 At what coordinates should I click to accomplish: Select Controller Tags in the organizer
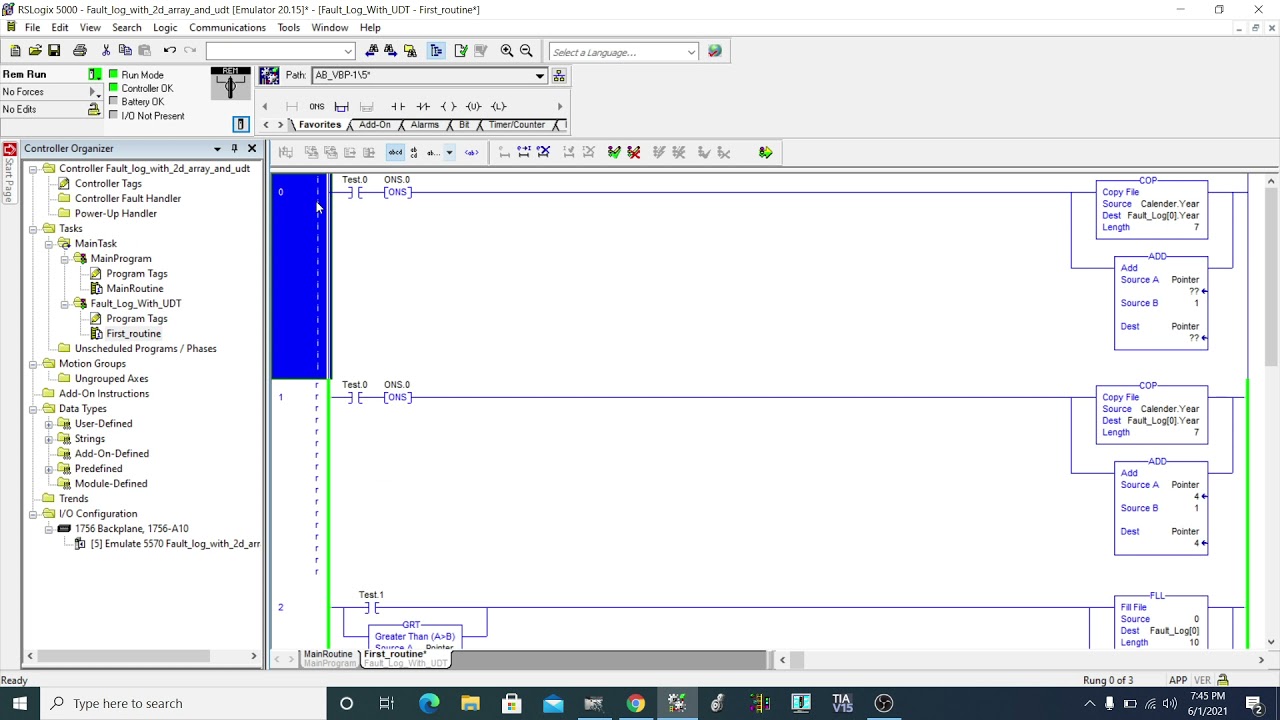108,184
